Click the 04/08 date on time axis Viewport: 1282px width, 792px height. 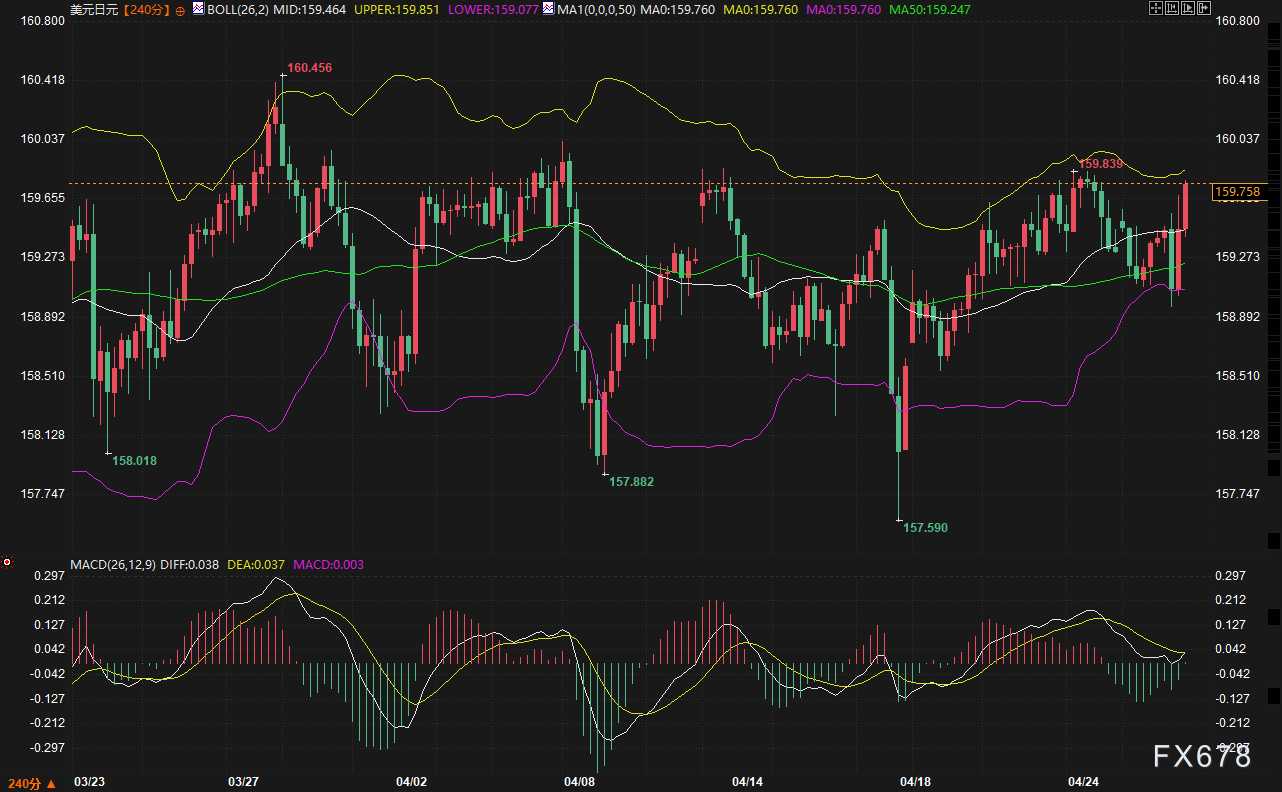coord(579,781)
